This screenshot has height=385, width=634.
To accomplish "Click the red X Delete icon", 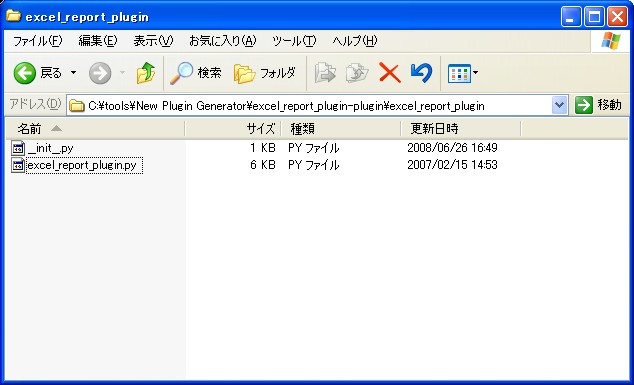I will tap(390, 73).
